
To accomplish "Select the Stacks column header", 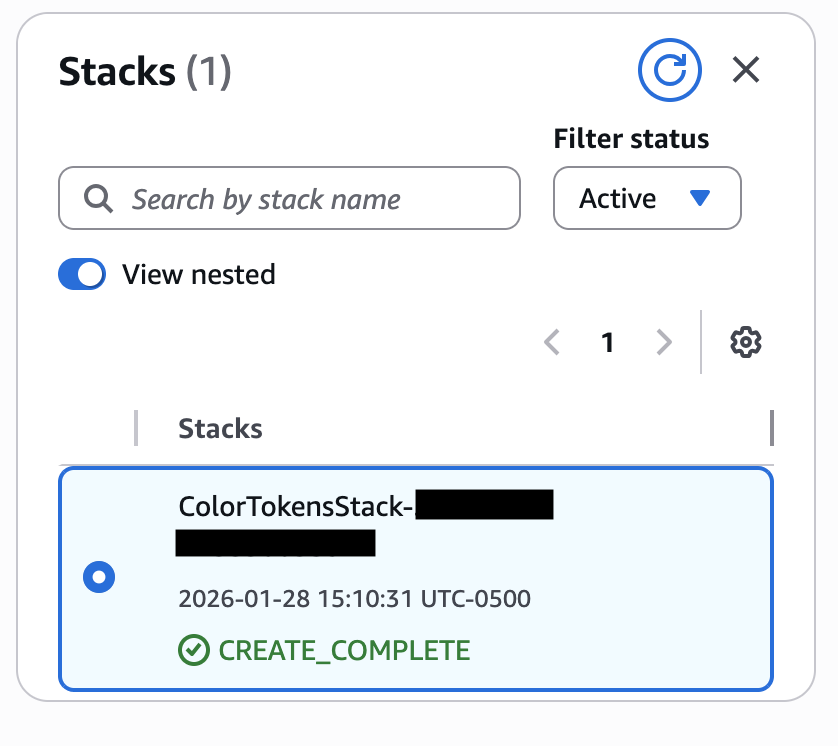I will [220, 428].
